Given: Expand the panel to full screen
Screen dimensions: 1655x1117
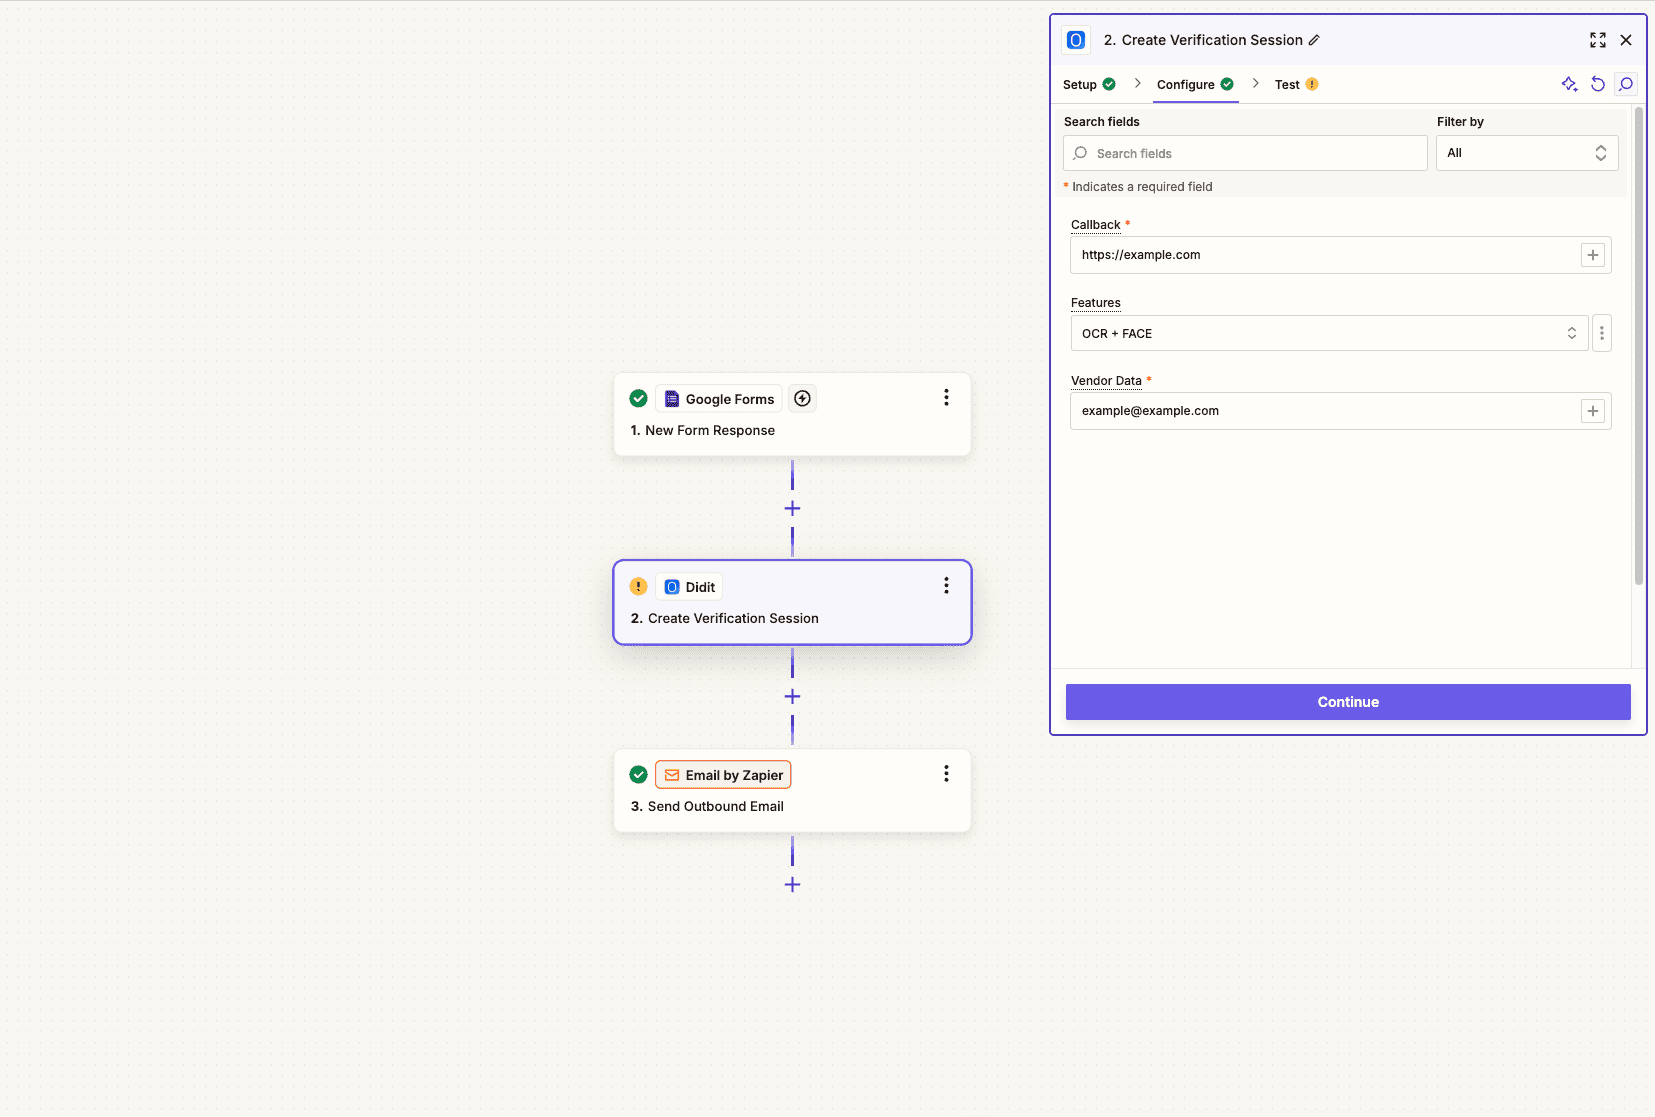Looking at the screenshot, I should click(1598, 40).
